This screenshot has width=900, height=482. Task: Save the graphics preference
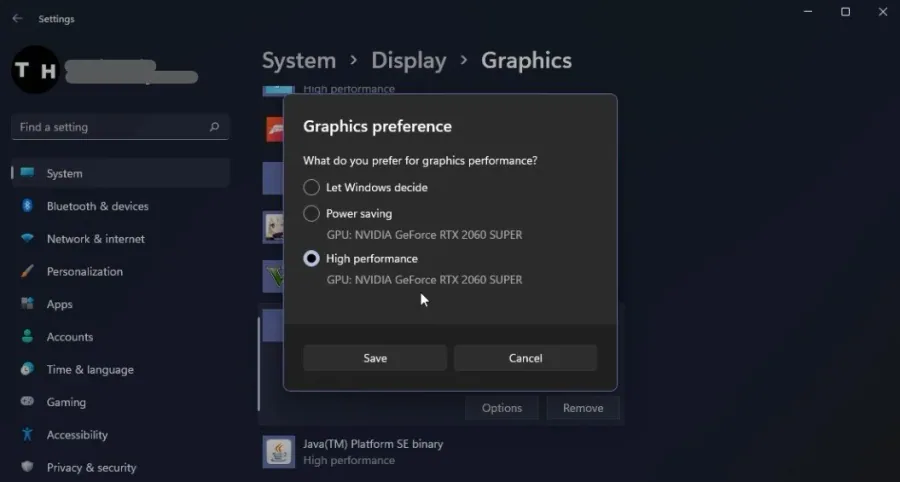pyautogui.click(x=375, y=358)
